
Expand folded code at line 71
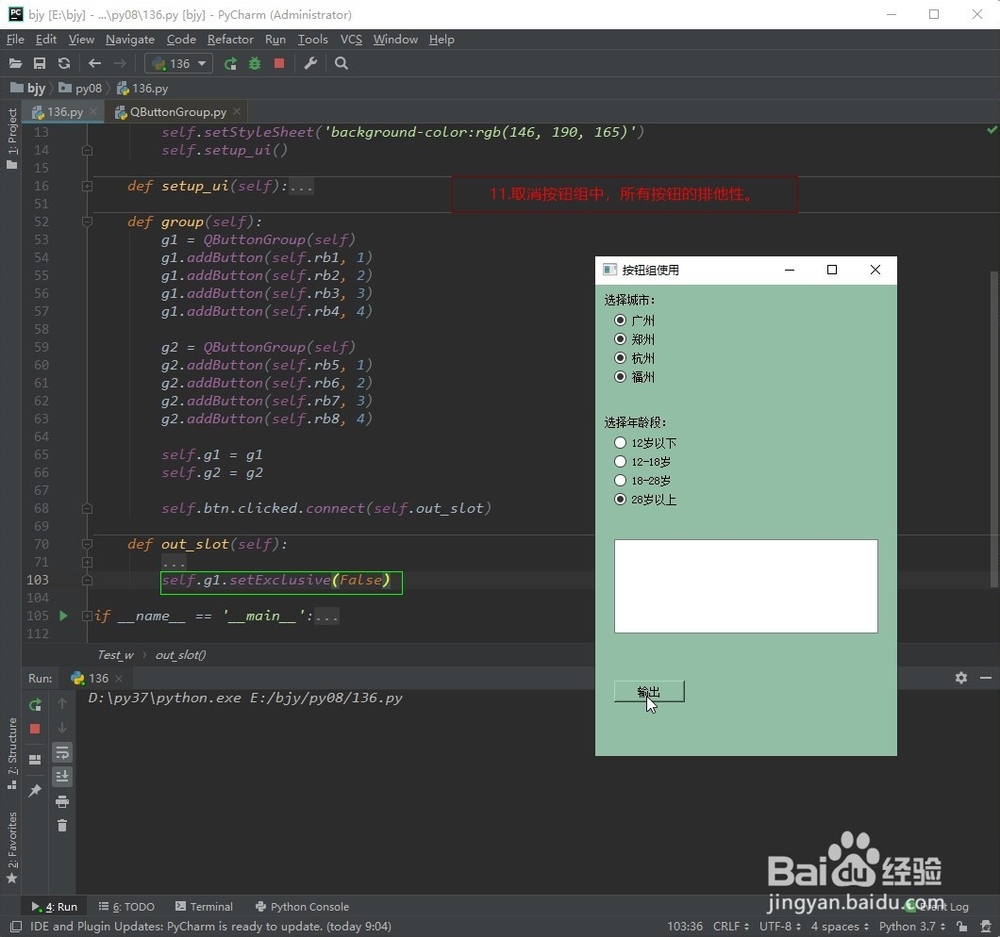[x=87, y=562]
